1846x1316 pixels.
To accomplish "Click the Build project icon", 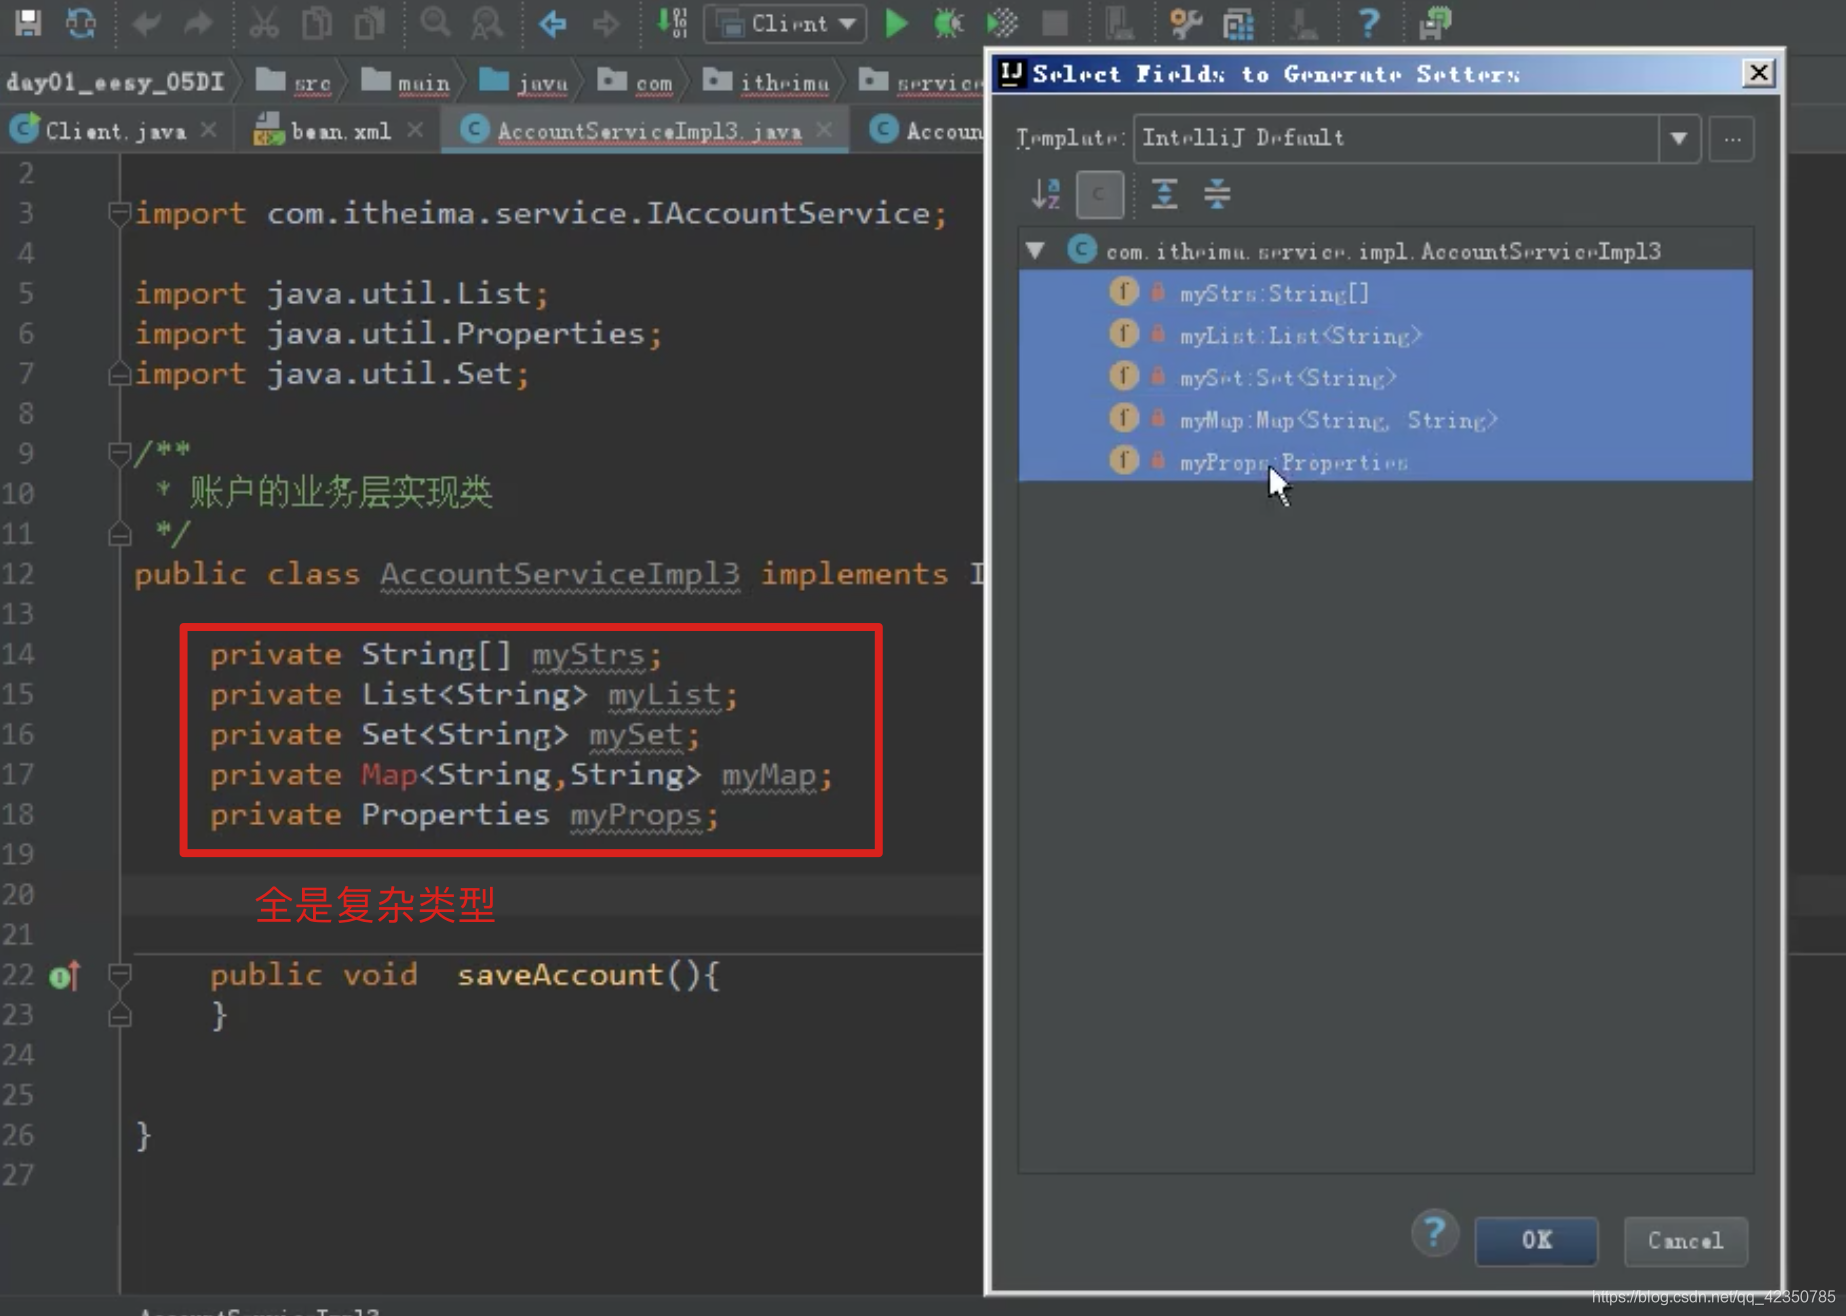I will pyautogui.click(x=671, y=22).
